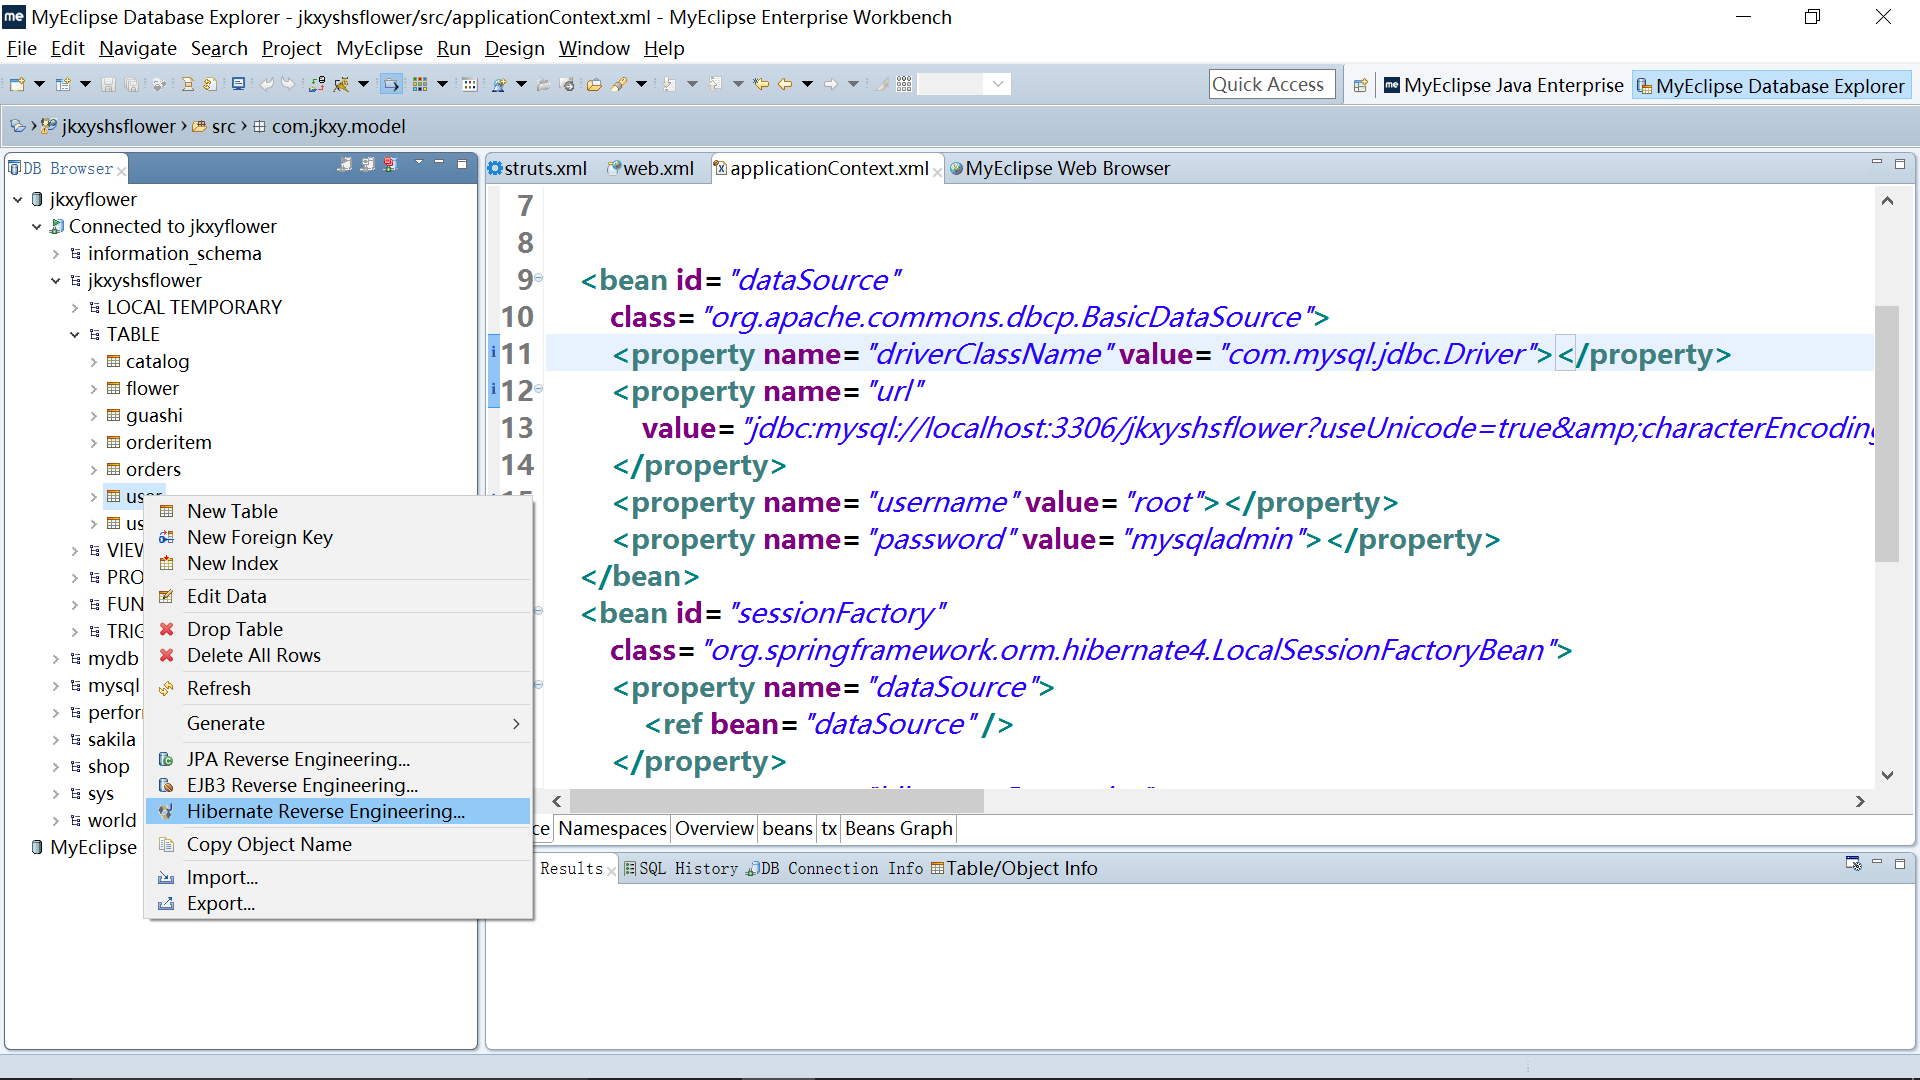Click the colored grid toolbar icon
The image size is (1920, 1080).
420,85
